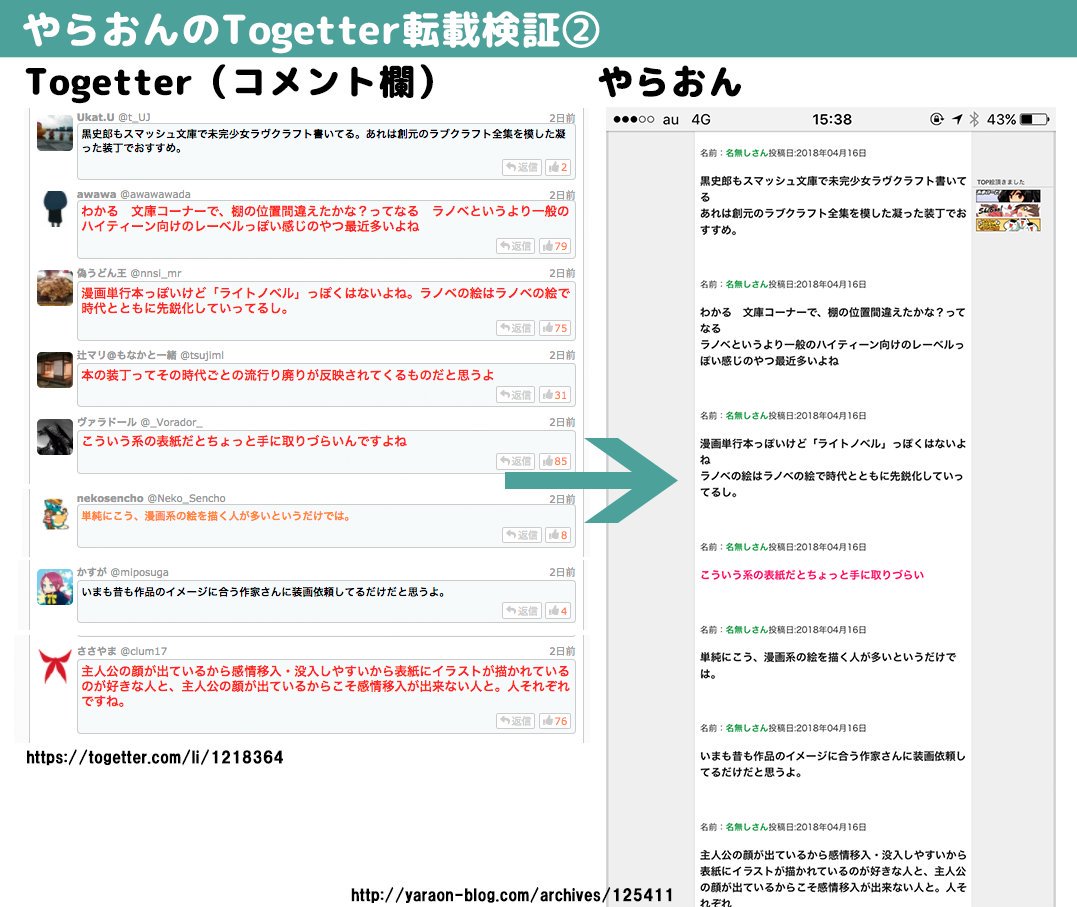Open Ukat.U @t_UJ profile link
The width and height of the screenshot is (1077, 907).
point(113,117)
